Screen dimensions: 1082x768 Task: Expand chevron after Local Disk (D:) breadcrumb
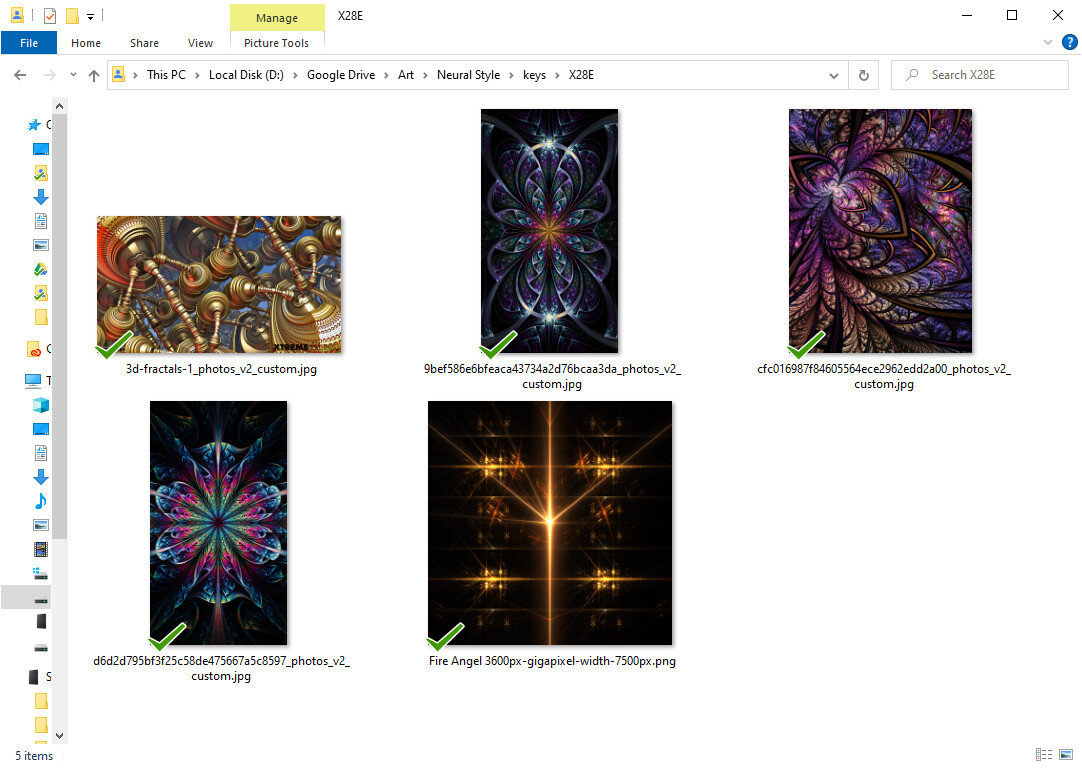pos(295,75)
